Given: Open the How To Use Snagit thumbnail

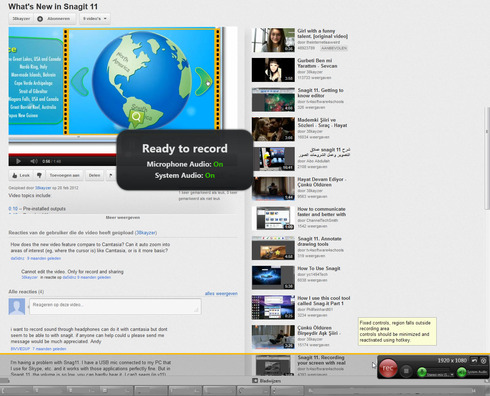Looking at the screenshot, I should 273,277.
